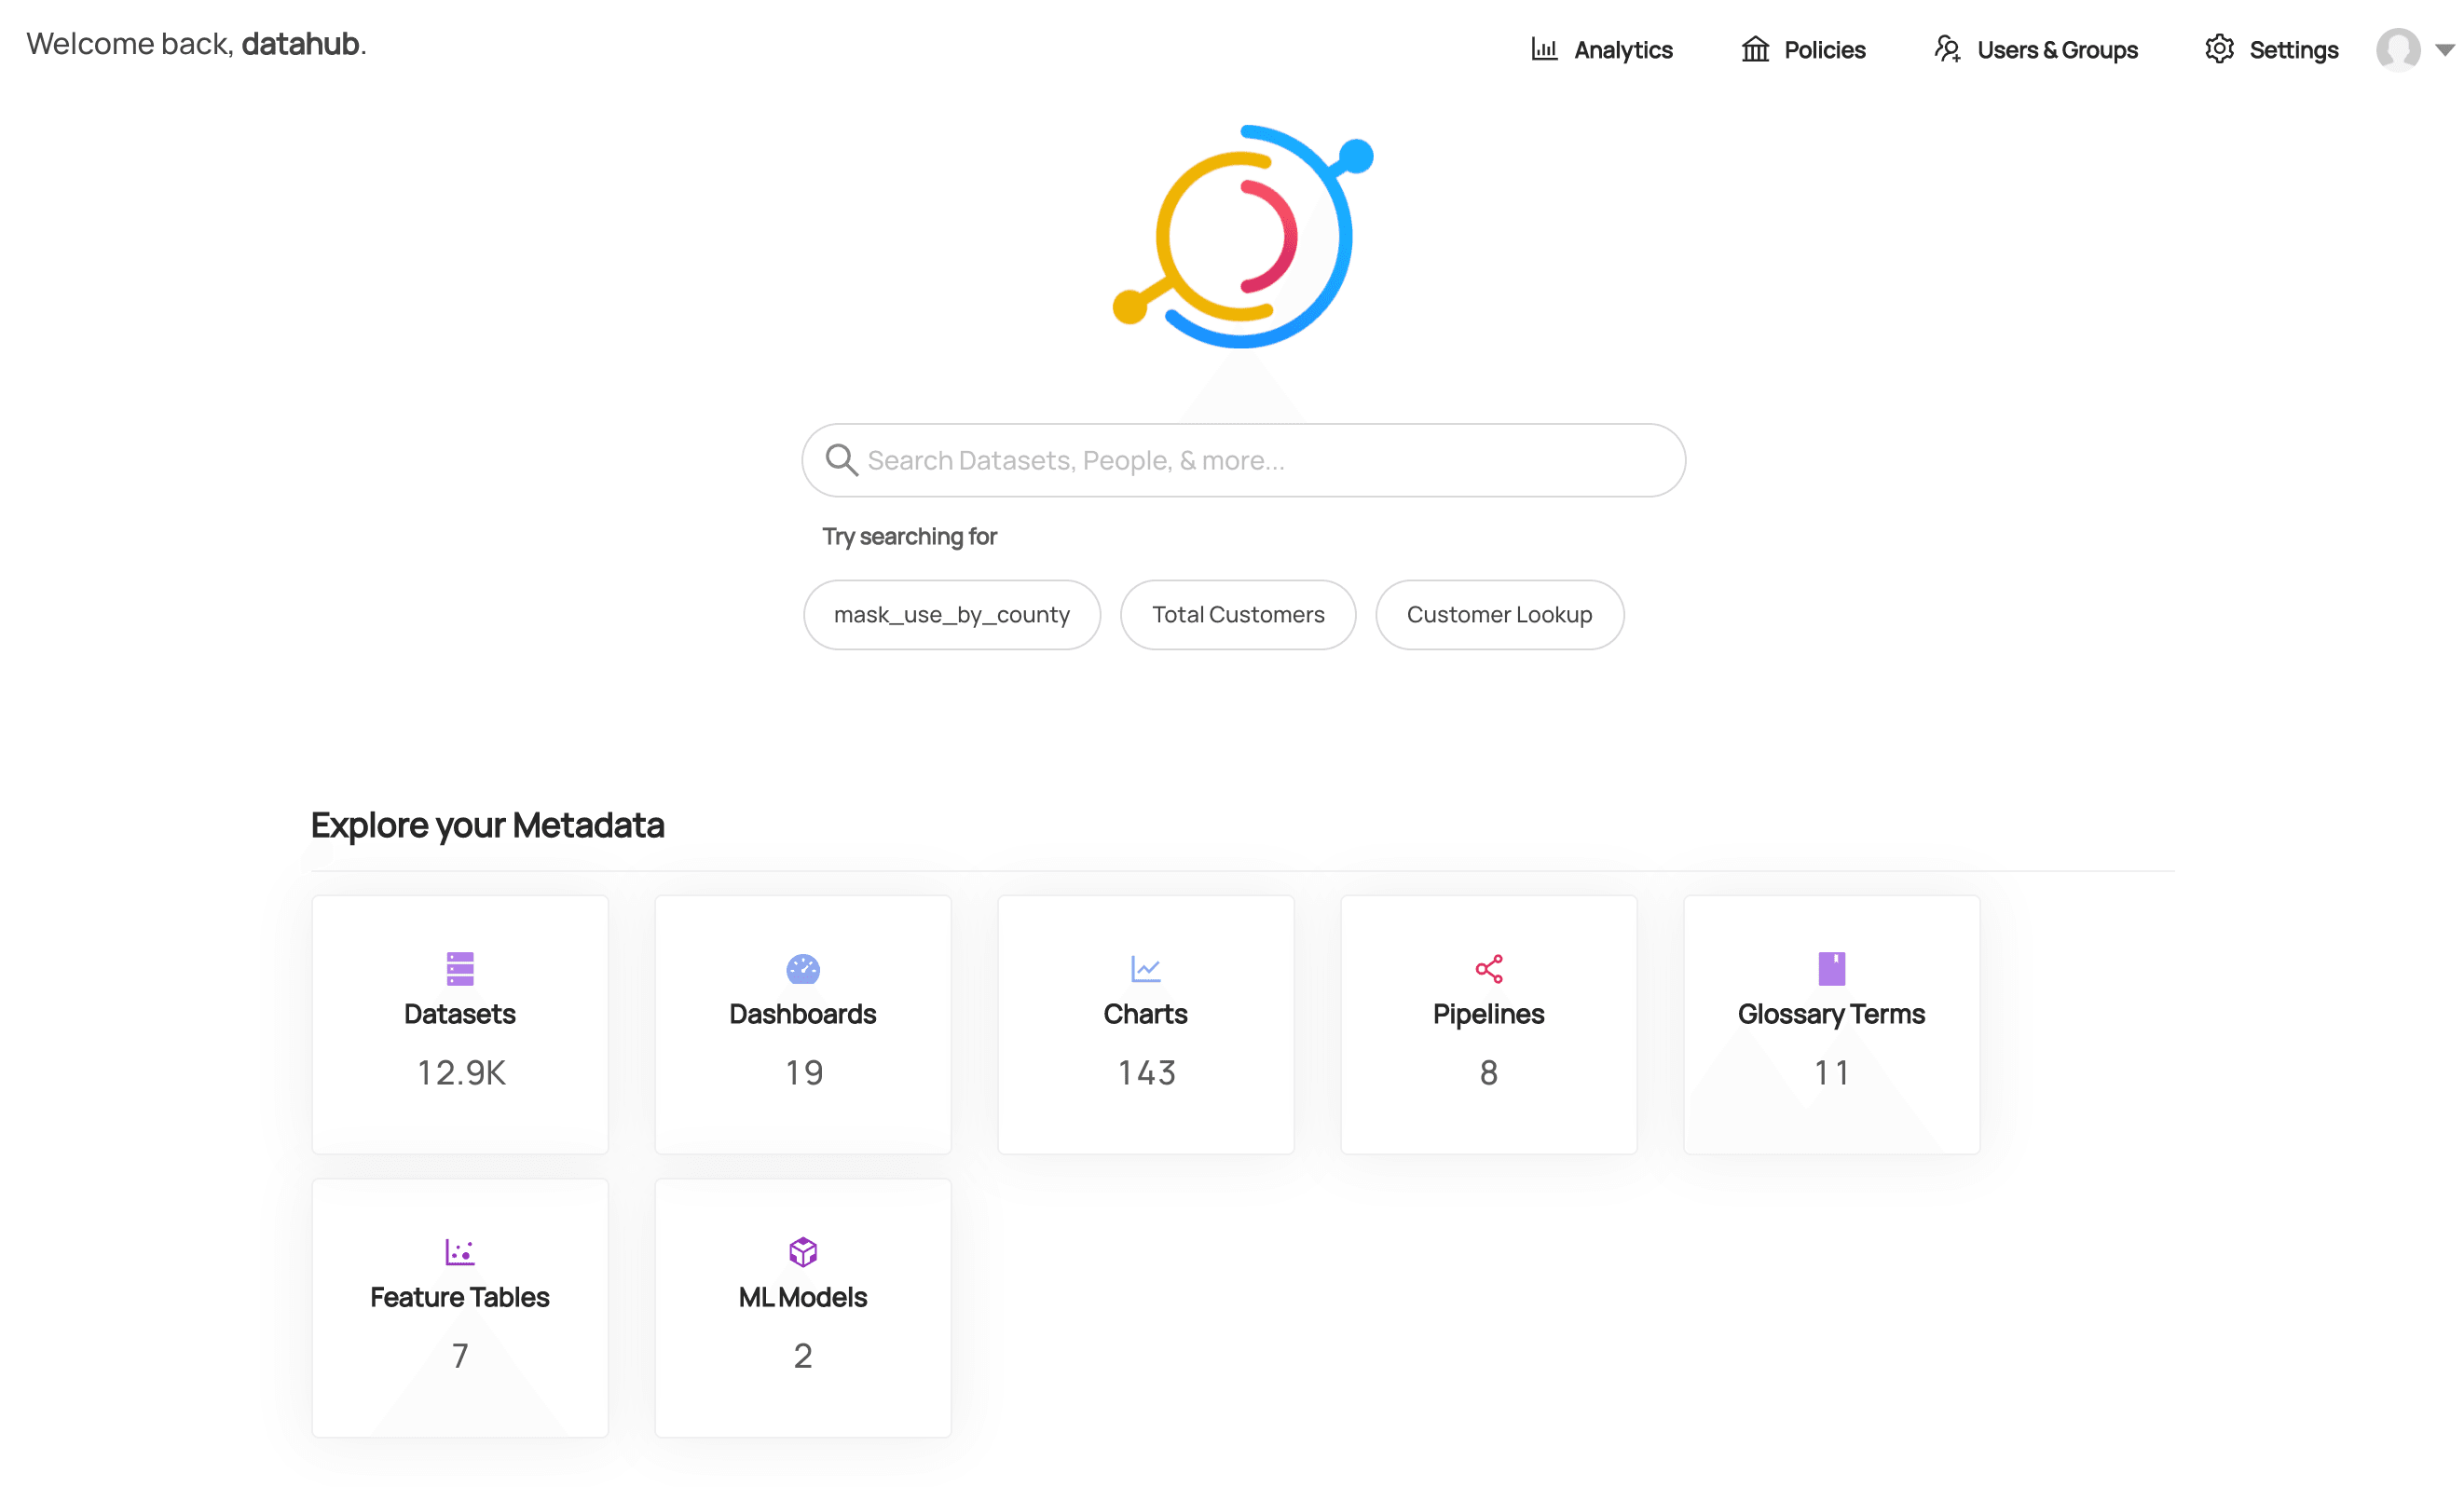
Task: Click the Dashboards gauge icon
Action: (803, 968)
